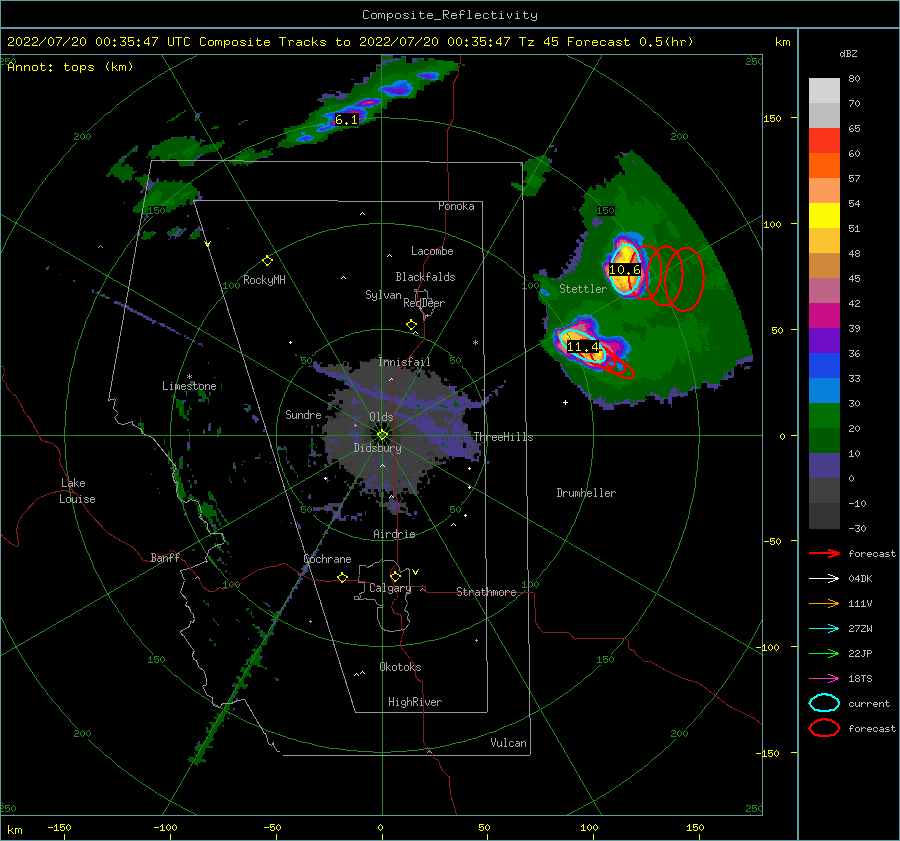Click the Lacombe town label
Image resolution: width=900 pixels, height=841 pixels.
pyautogui.click(x=432, y=251)
